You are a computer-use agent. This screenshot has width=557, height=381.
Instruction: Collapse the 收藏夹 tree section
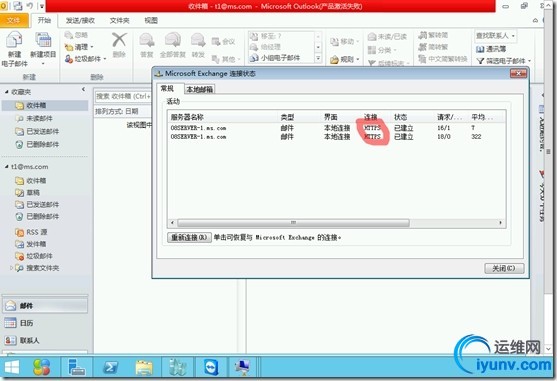(7, 92)
